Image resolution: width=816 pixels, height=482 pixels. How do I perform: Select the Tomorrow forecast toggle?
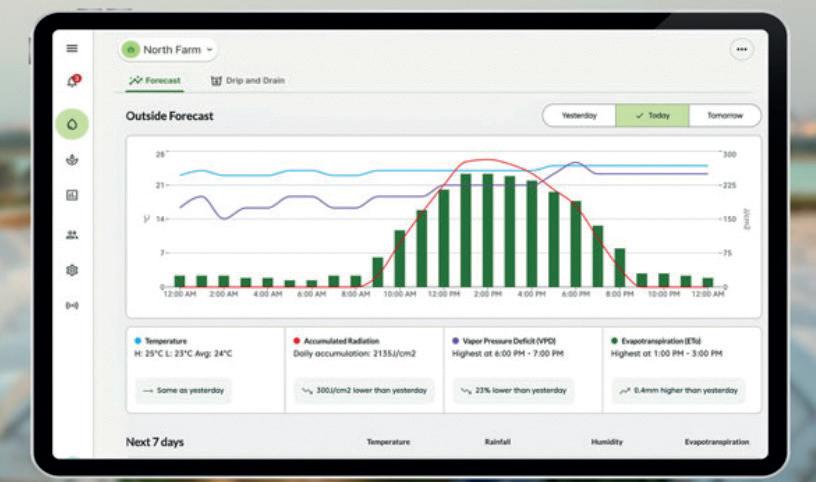[725, 116]
